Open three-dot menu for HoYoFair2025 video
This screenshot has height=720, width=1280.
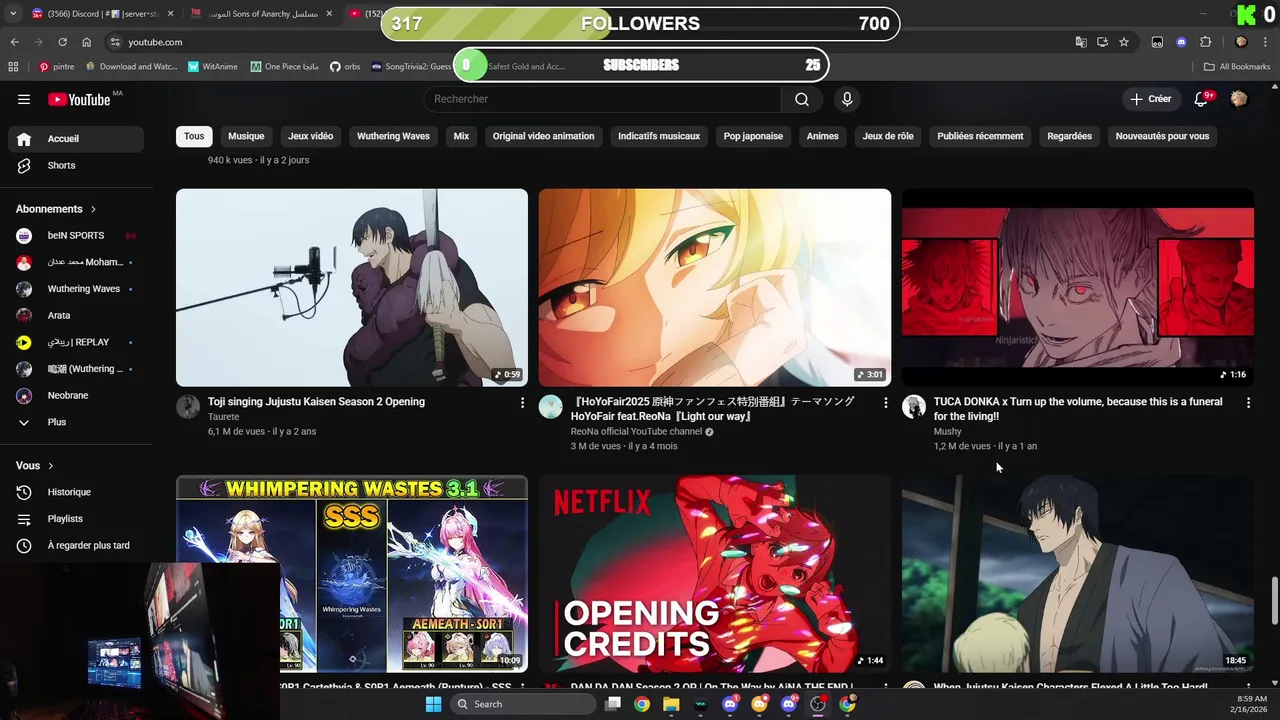tap(885, 402)
